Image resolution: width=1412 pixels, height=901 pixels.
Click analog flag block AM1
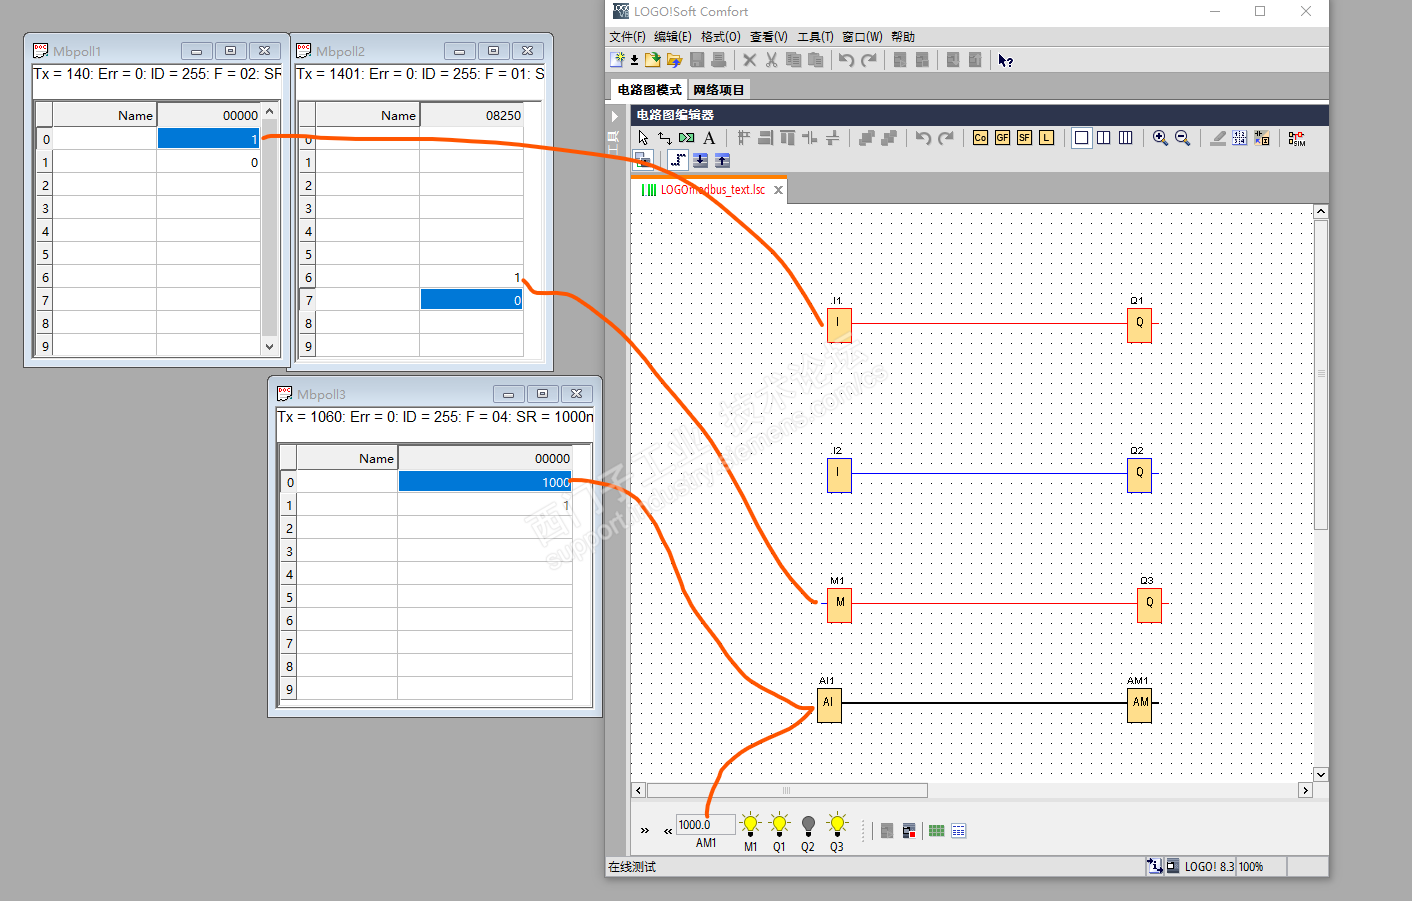pos(1139,704)
